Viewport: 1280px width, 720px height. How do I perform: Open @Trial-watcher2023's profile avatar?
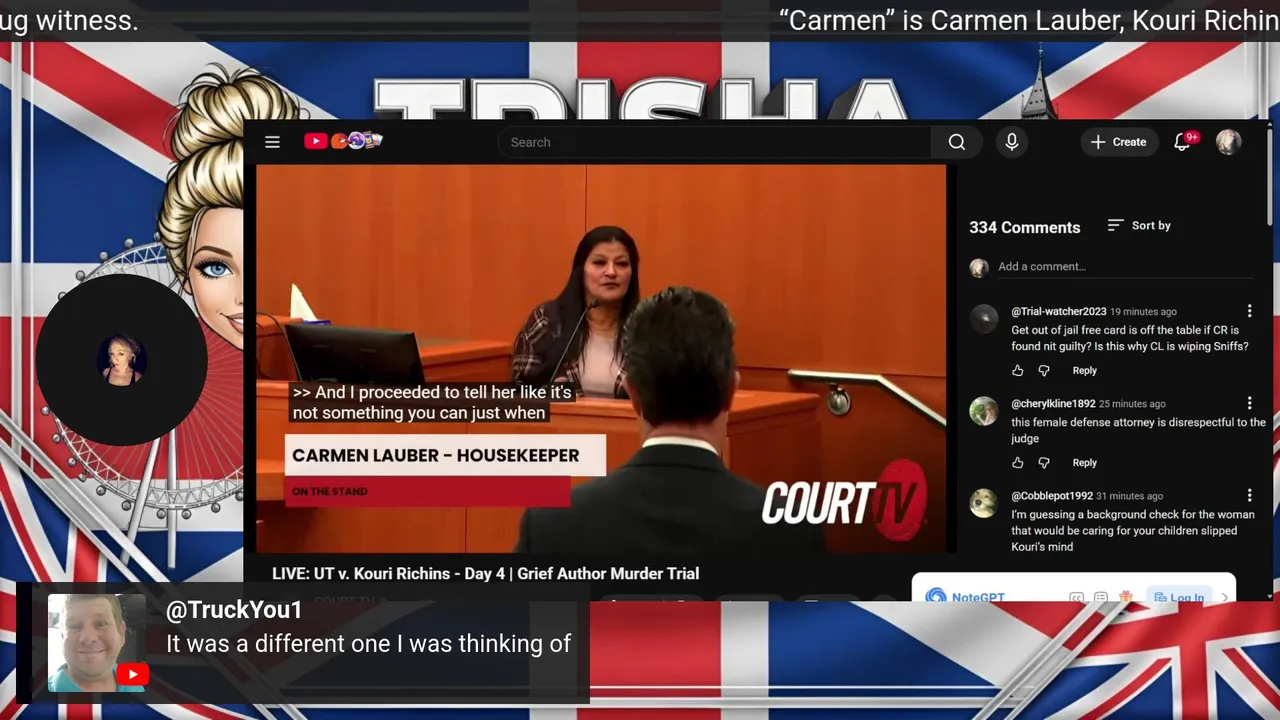click(984, 319)
